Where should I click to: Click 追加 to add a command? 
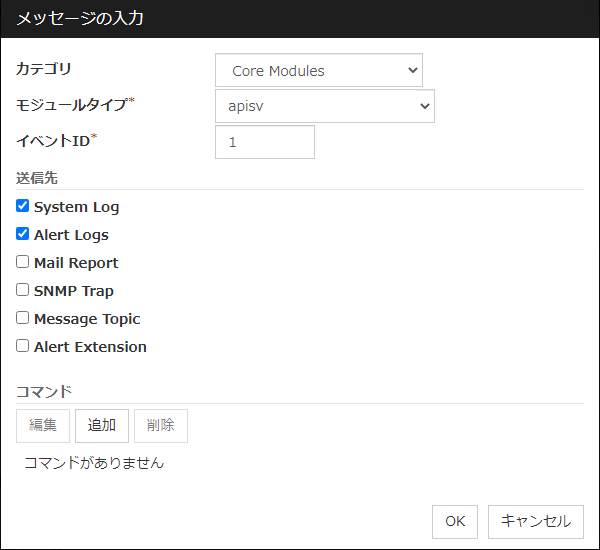[x=102, y=425]
